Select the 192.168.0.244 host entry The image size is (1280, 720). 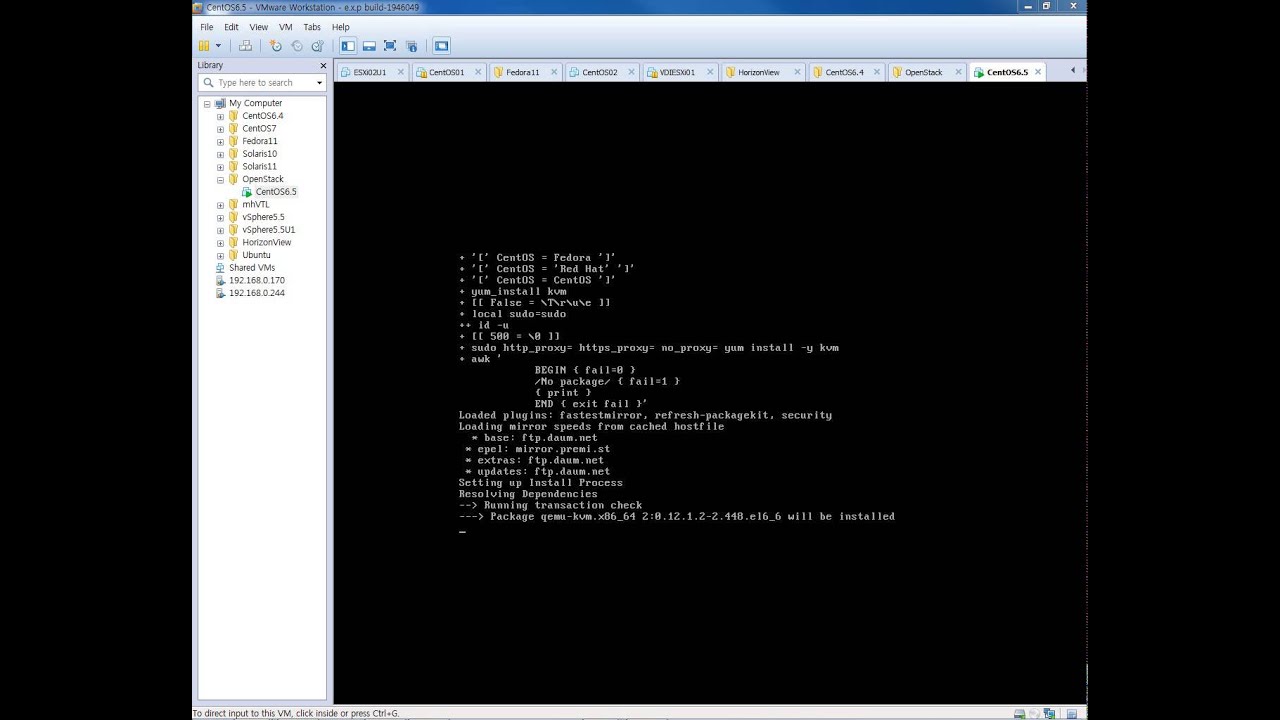coord(256,293)
